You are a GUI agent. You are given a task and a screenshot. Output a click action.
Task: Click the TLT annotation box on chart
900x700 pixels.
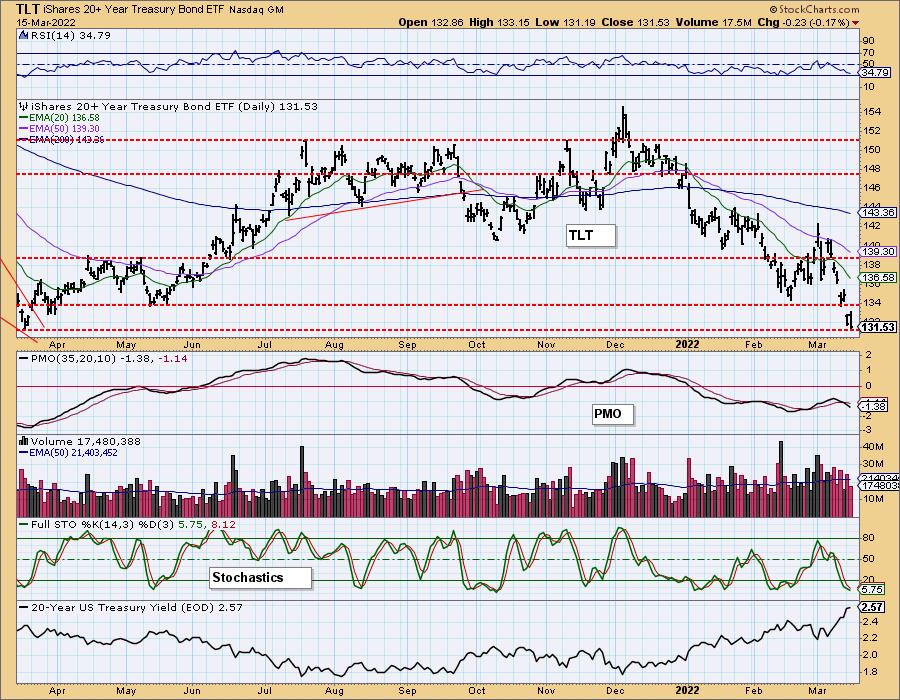click(591, 235)
